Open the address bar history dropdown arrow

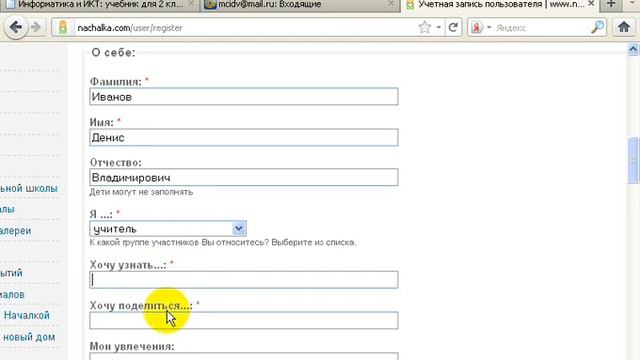click(438, 27)
